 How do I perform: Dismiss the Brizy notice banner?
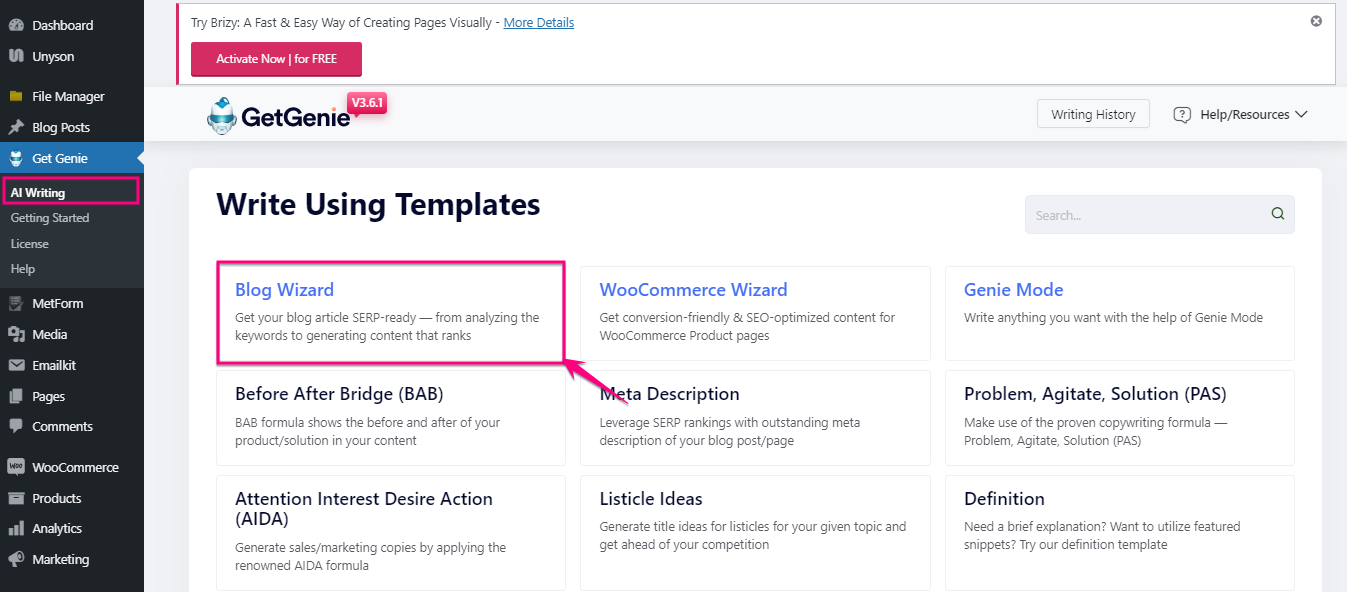coord(1316,21)
